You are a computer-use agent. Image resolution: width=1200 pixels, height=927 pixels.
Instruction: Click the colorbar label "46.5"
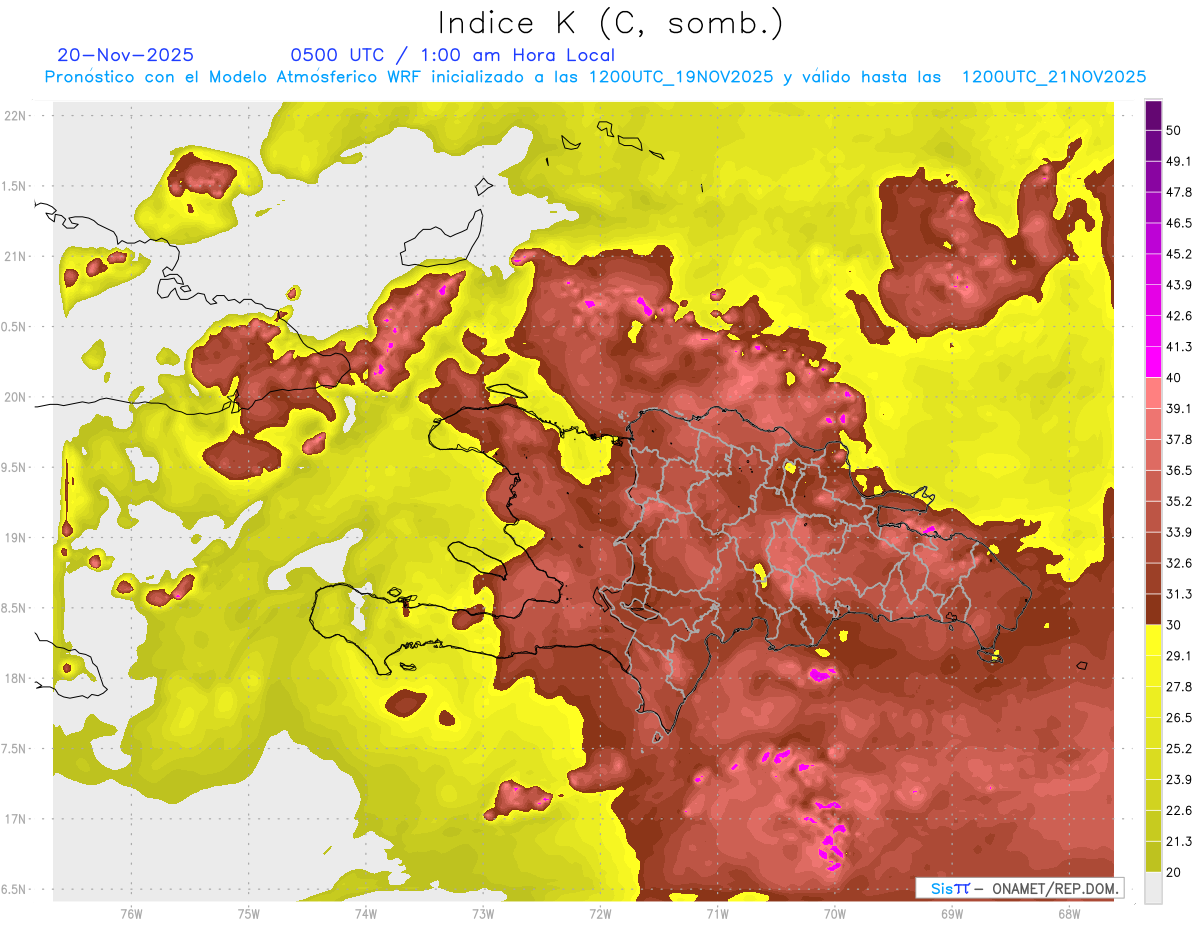(x=1179, y=223)
